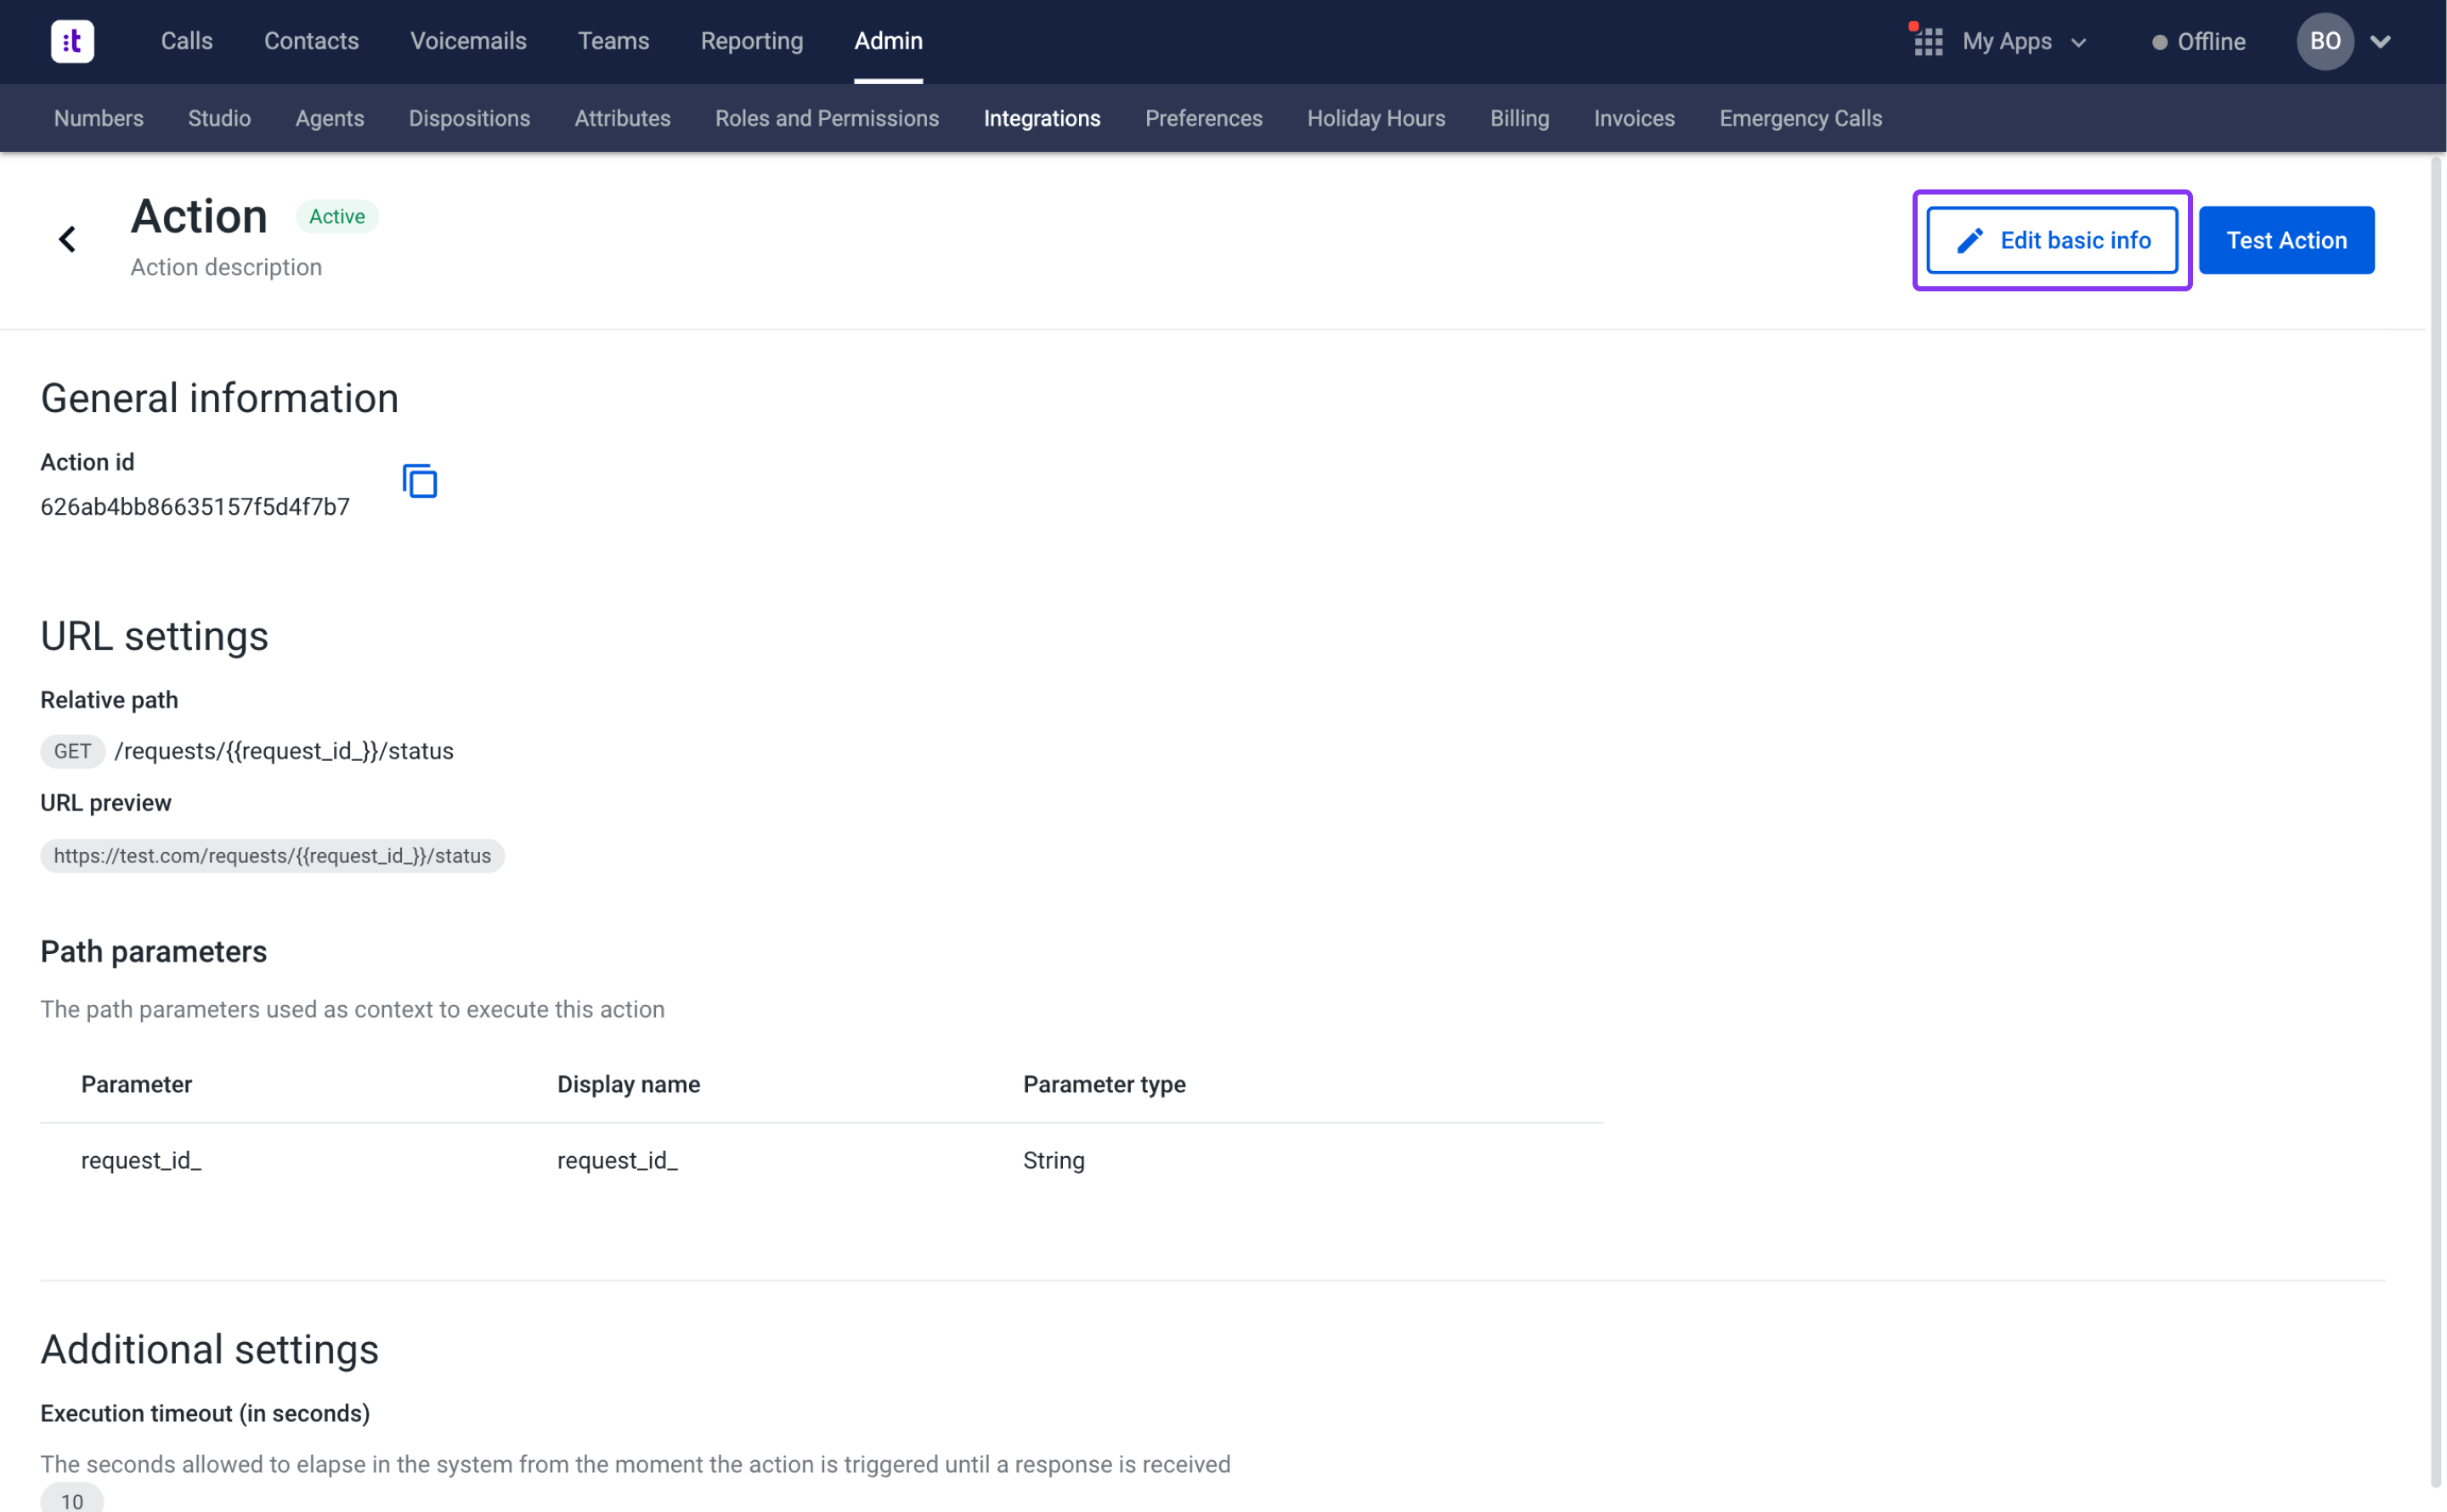The width and height of the screenshot is (2447, 1512).
Task: Select the Integrations submenu item
Action: [x=1041, y=118]
